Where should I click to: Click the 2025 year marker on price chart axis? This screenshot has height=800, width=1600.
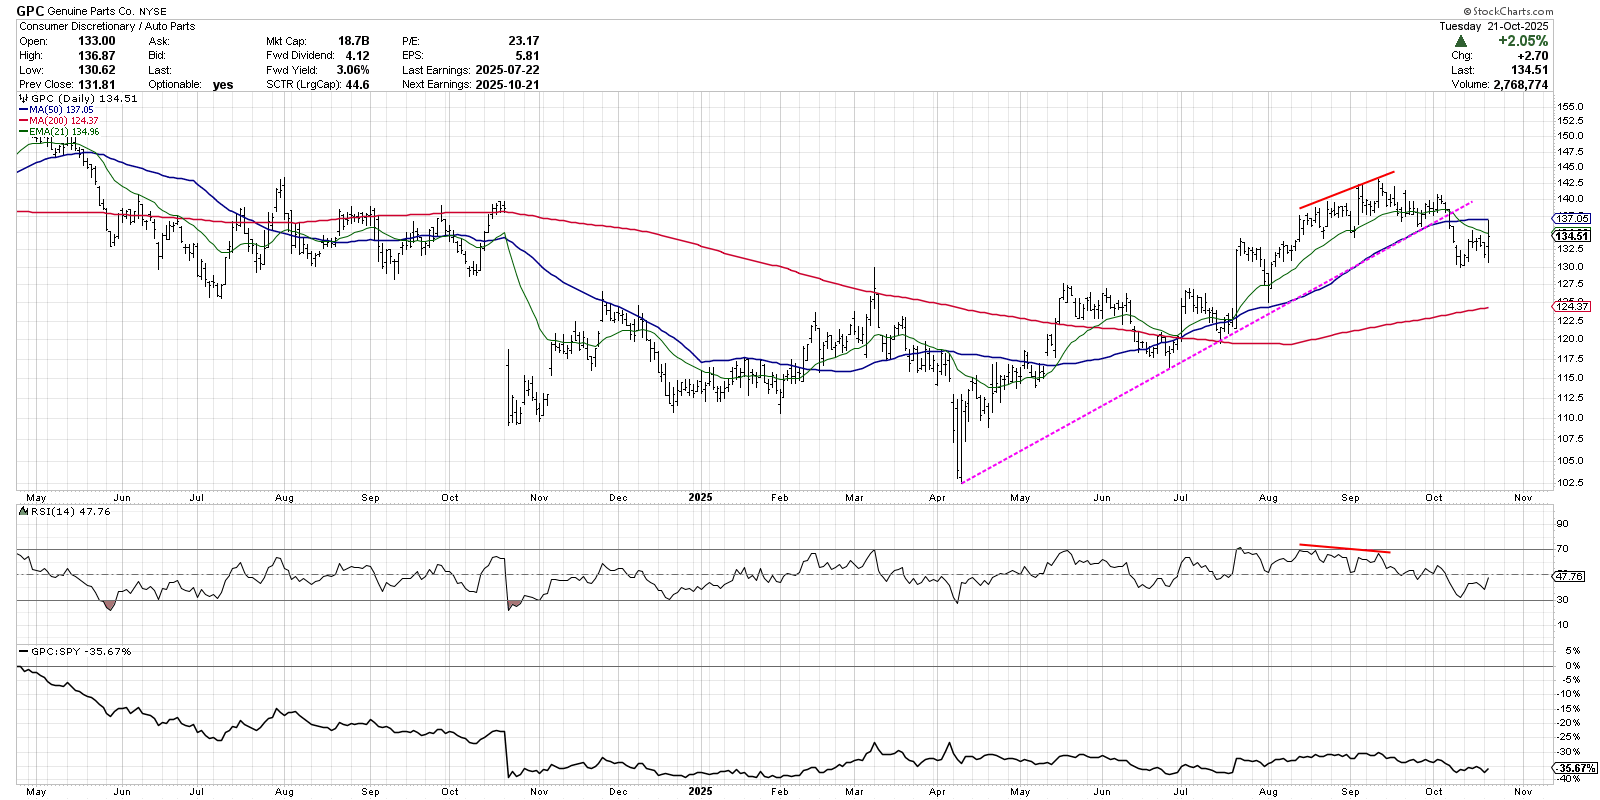coord(700,497)
